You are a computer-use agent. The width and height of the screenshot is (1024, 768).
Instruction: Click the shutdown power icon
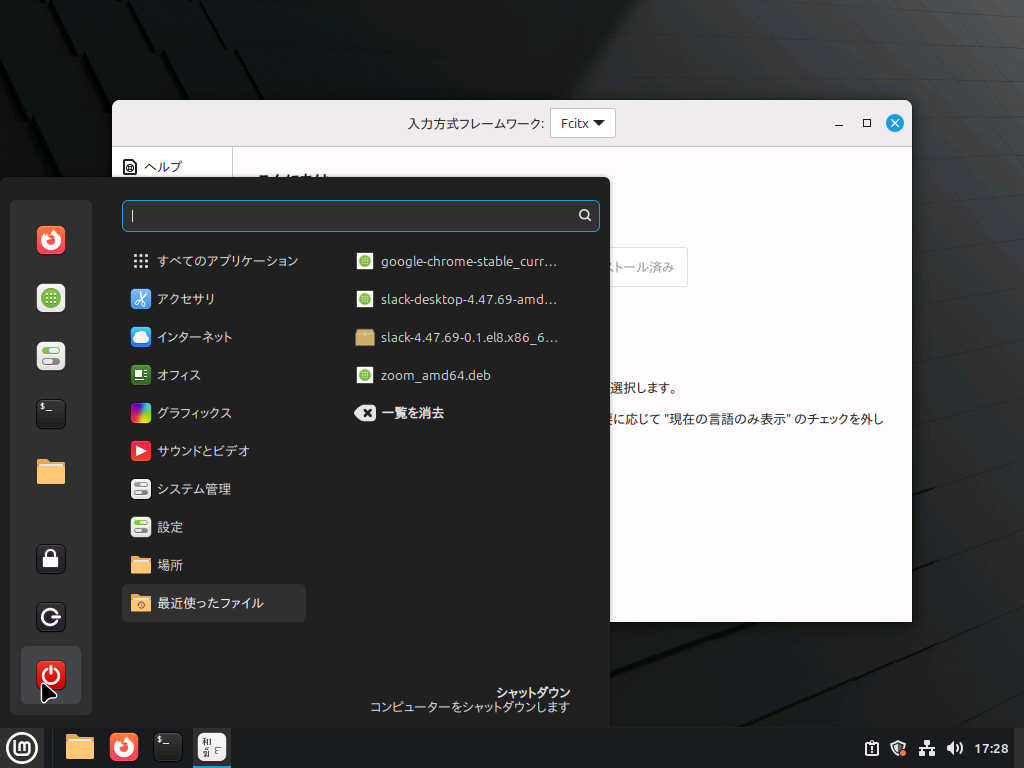(x=51, y=675)
